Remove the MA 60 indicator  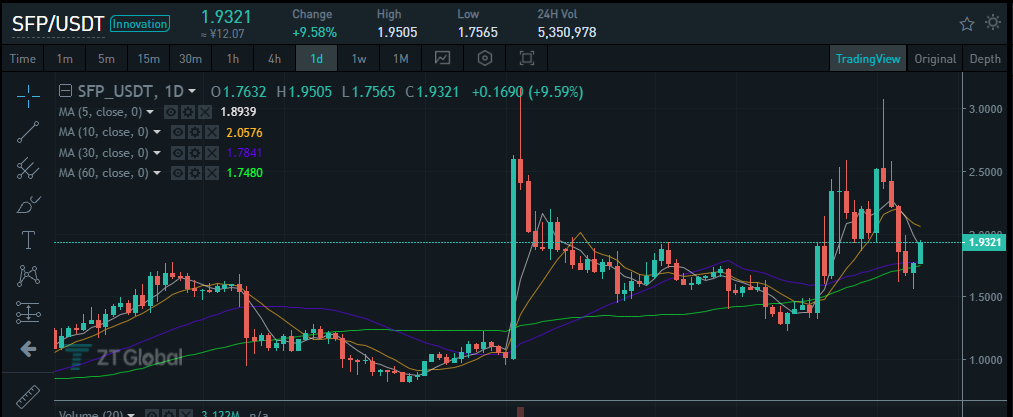pyautogui.click(x=211, y=173)
